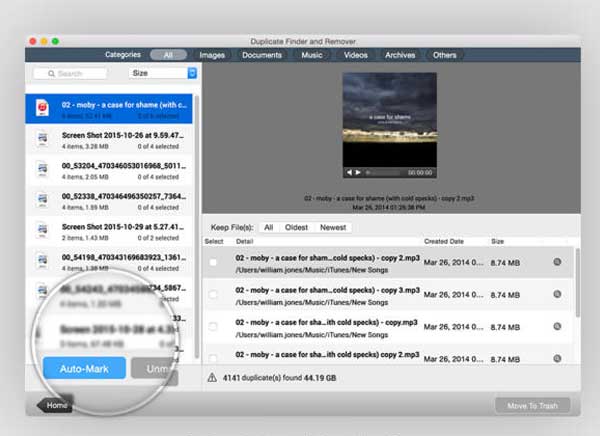The width and height of the screenshot is (600, 436).
Task: Click '4141 duplicate(s) found 44.19 GB' status text
Action: 279,378
